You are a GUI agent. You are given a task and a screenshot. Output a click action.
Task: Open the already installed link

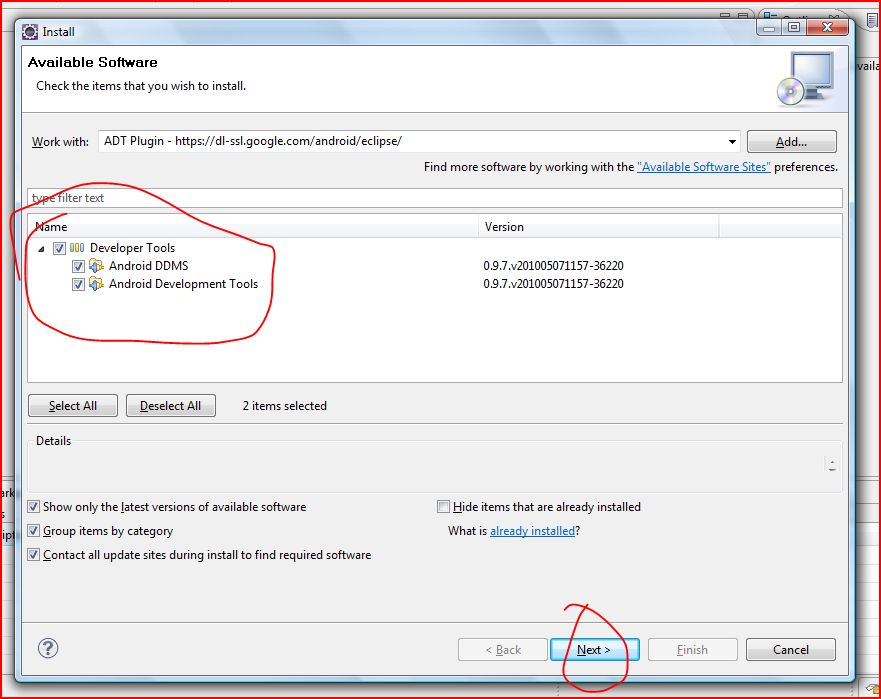(533, 531)
